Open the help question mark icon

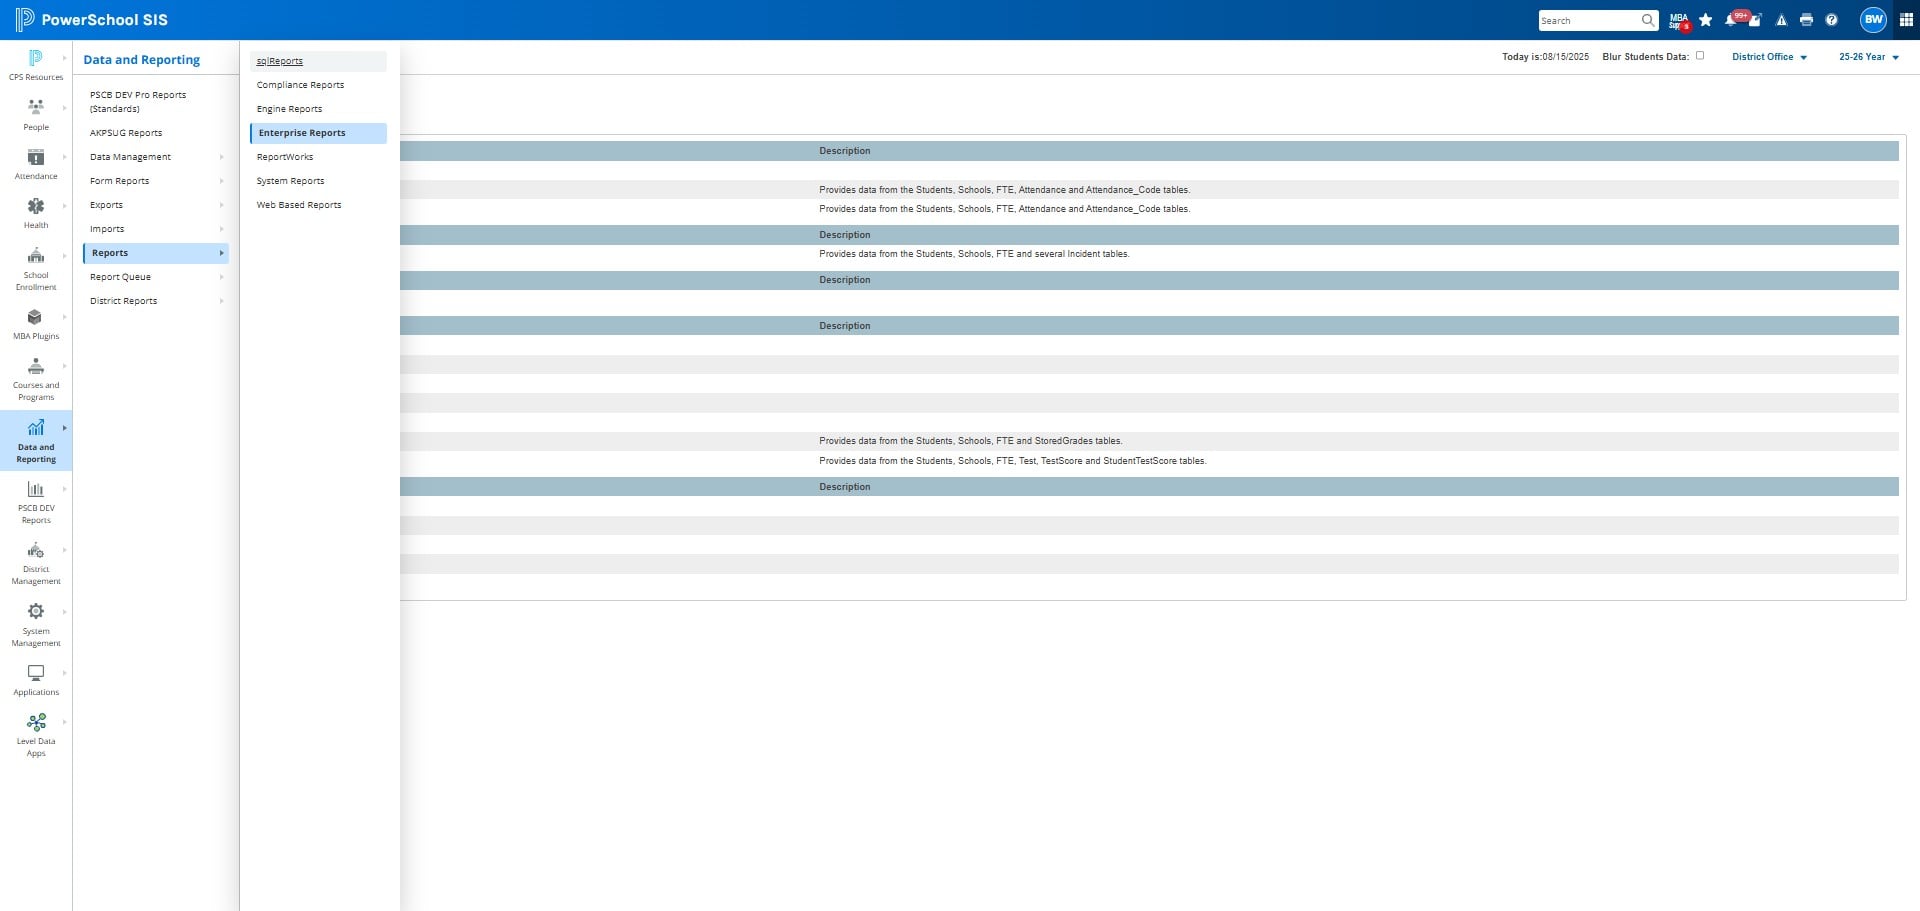(1831, 20)
